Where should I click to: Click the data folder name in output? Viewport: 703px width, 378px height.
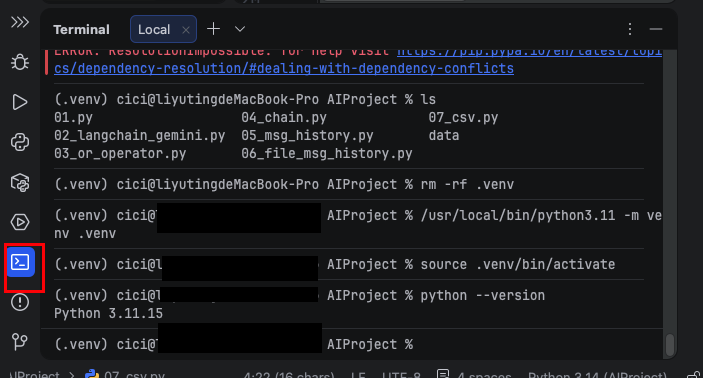click(444, 135)
